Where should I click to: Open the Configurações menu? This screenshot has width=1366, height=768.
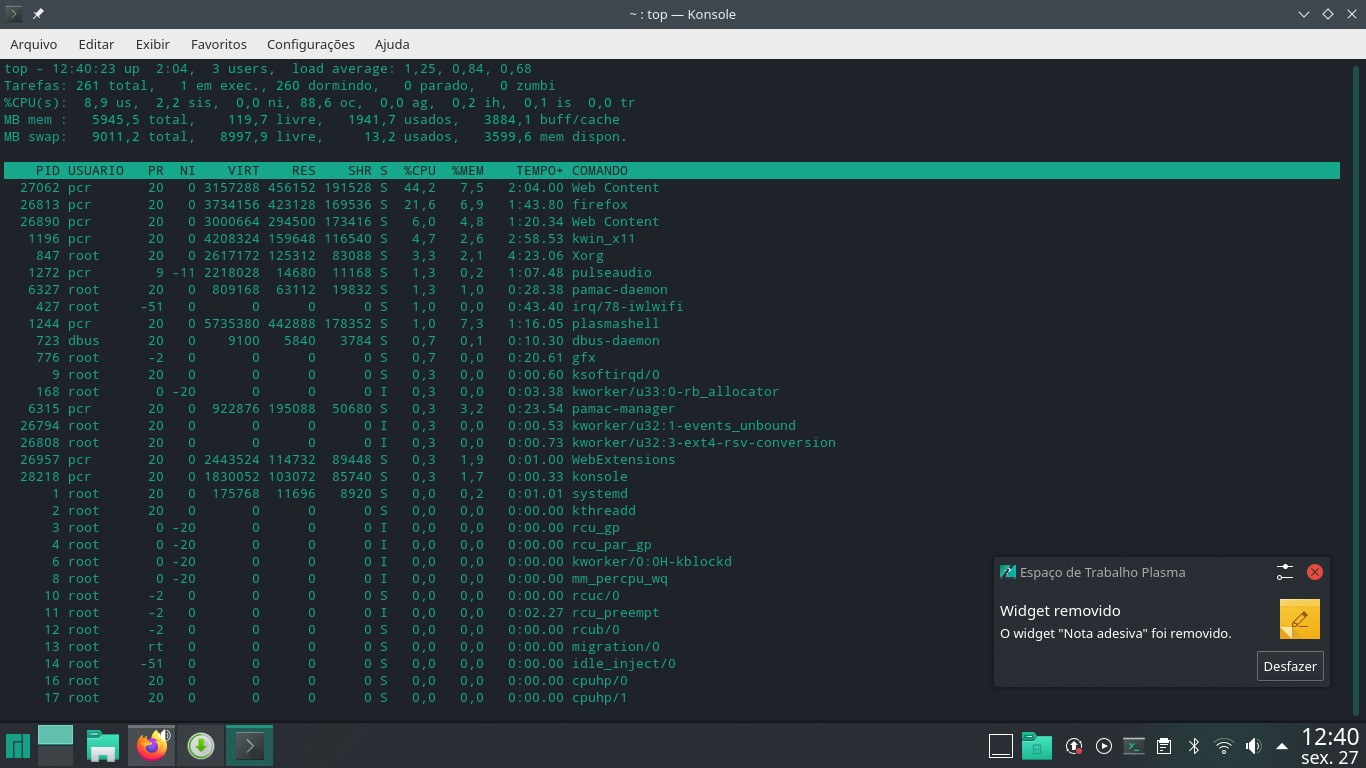[311, 44]
